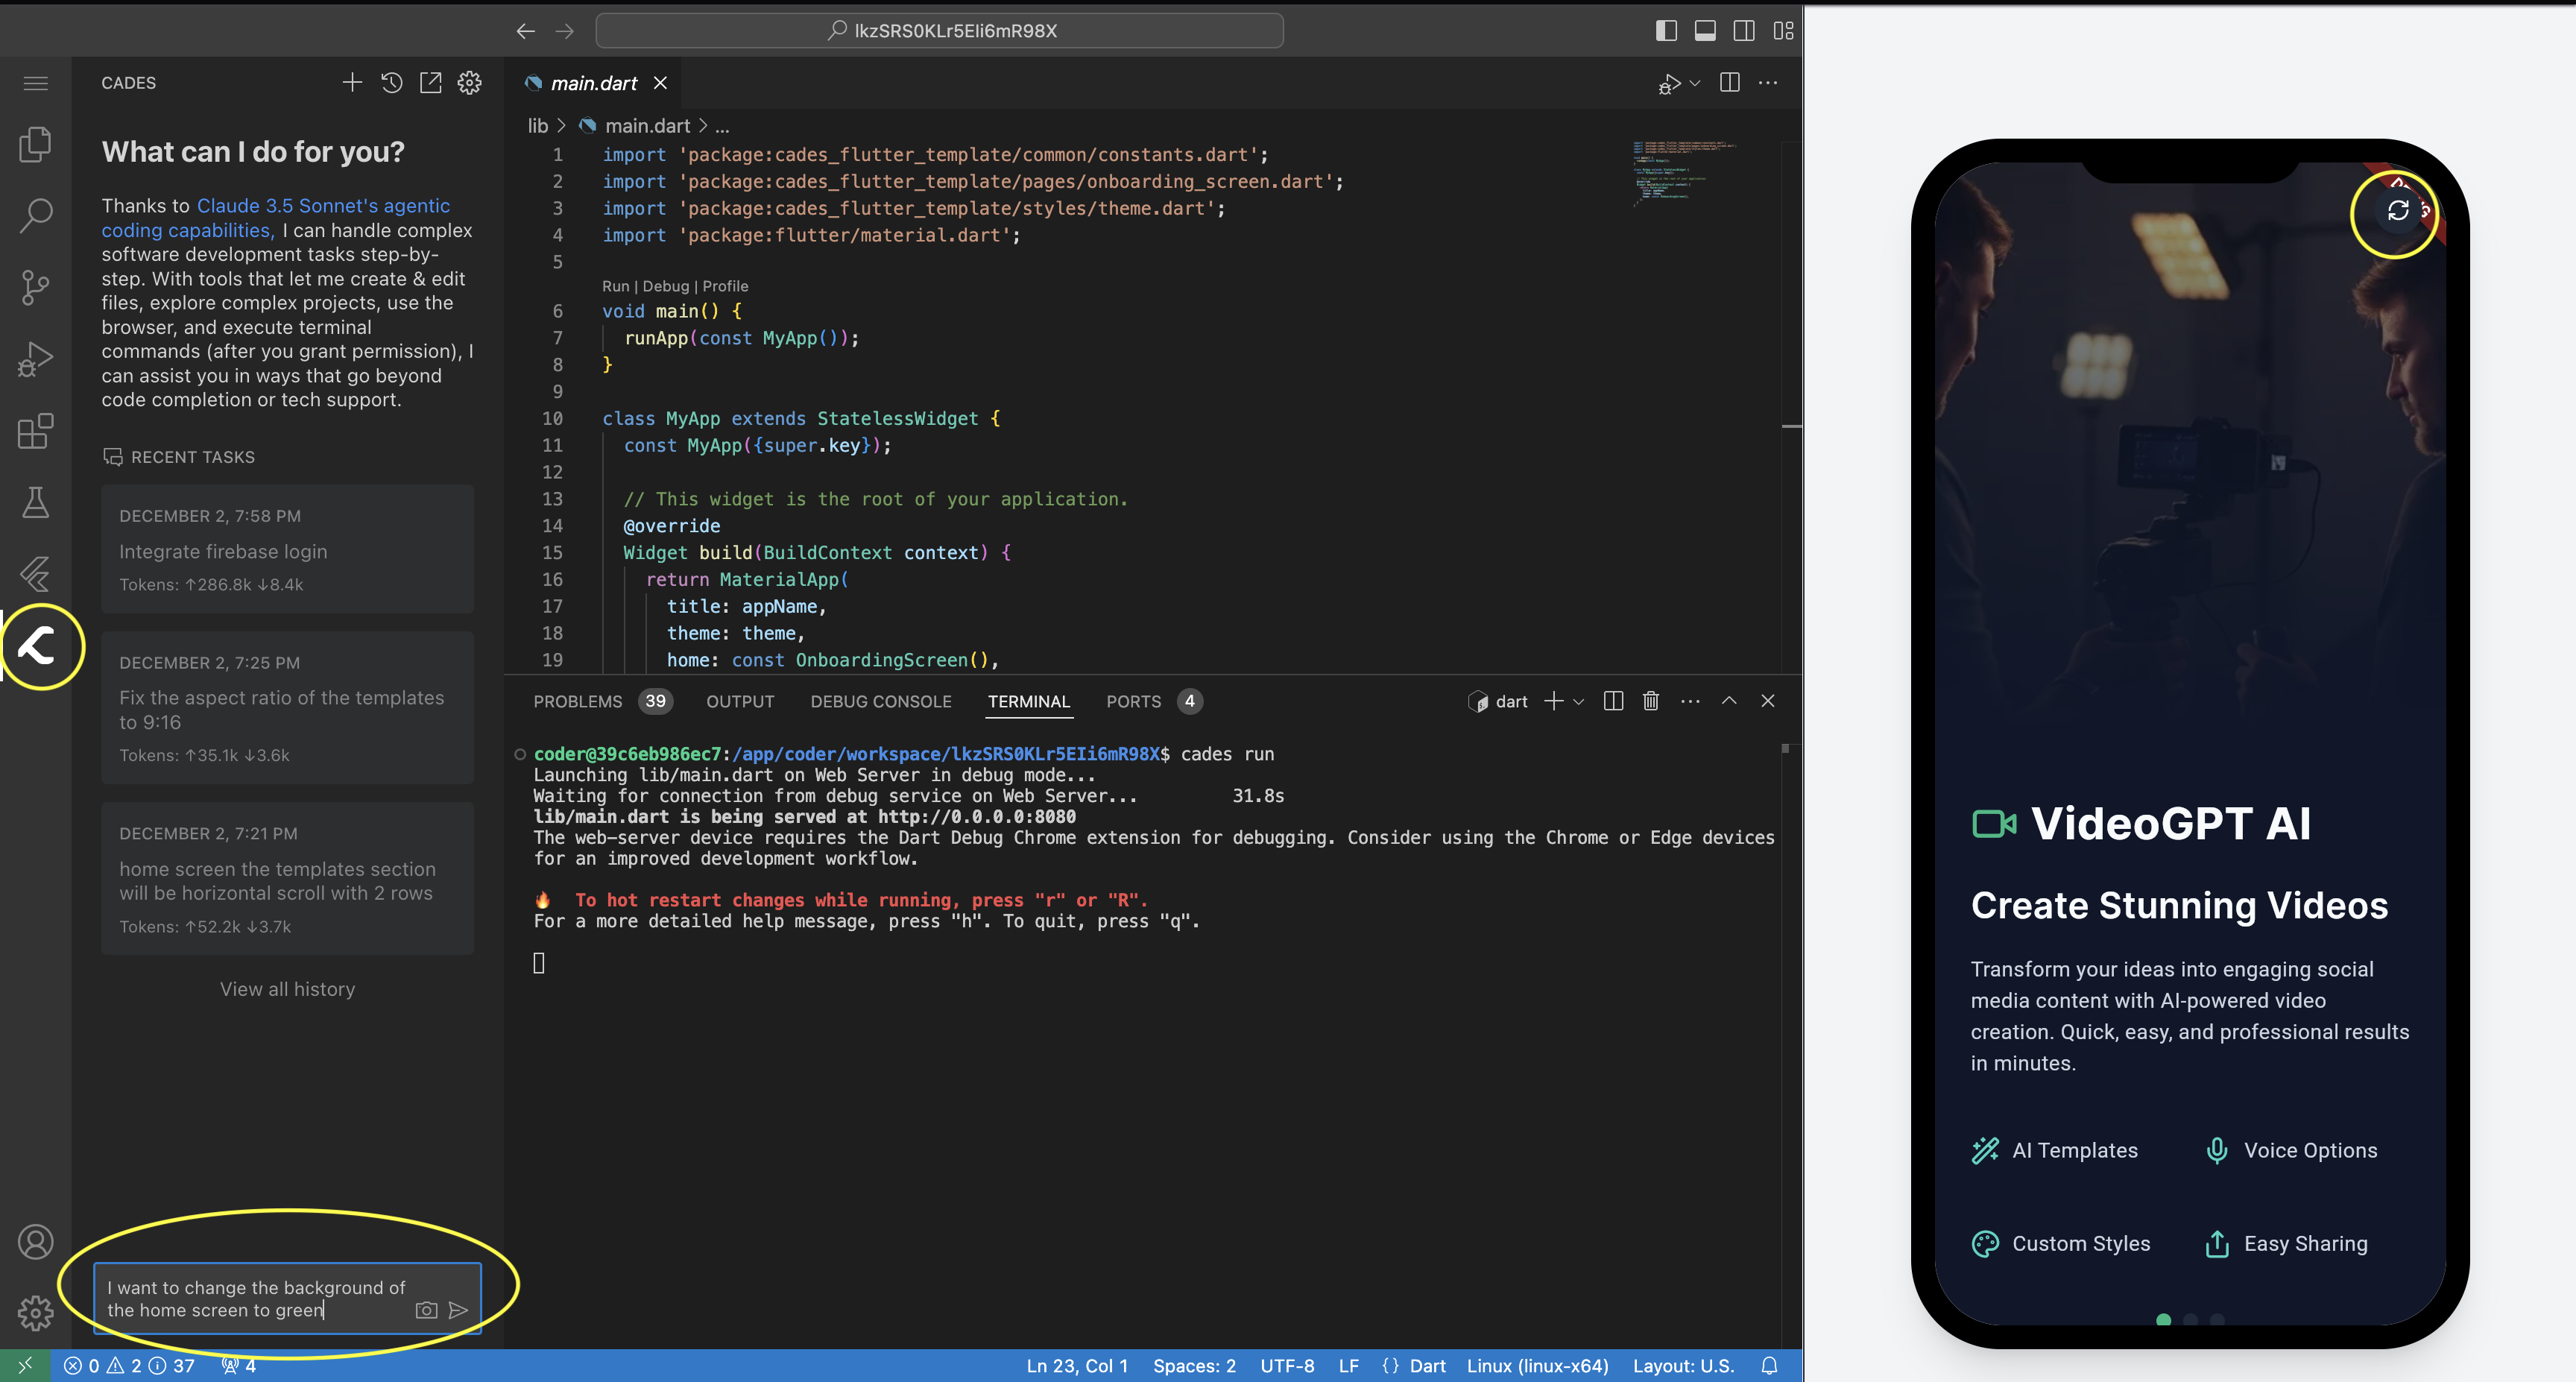The height and width of the screenshot is (1382, 2576).
Task: Open the CADES task history icon
Action: pos(391,82)
